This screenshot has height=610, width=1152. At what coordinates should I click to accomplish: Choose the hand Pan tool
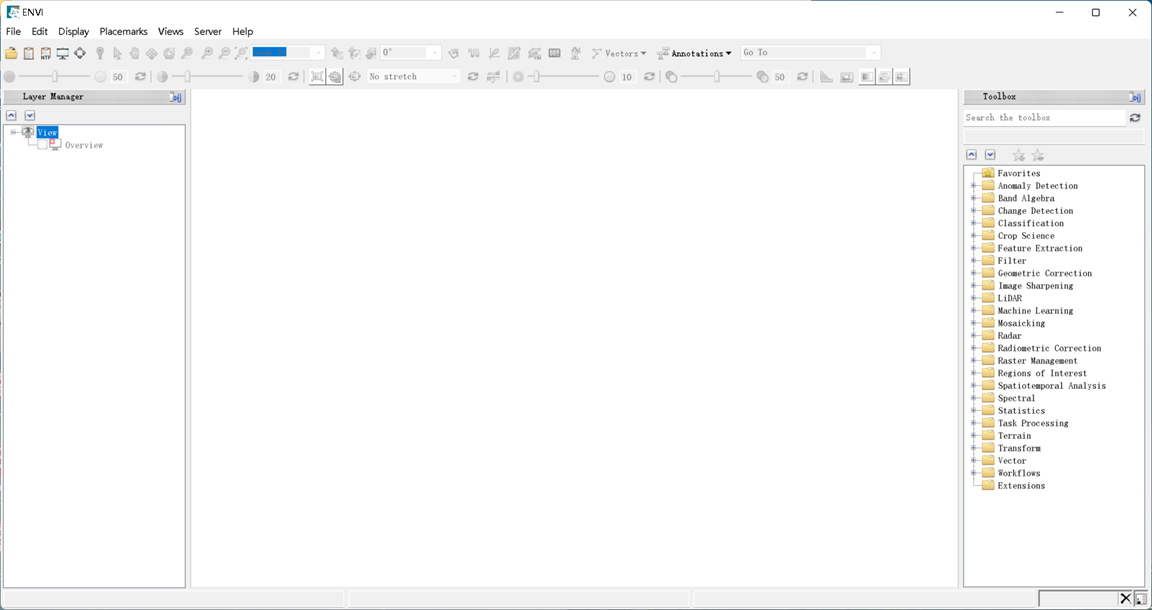(x=134, y=53)
